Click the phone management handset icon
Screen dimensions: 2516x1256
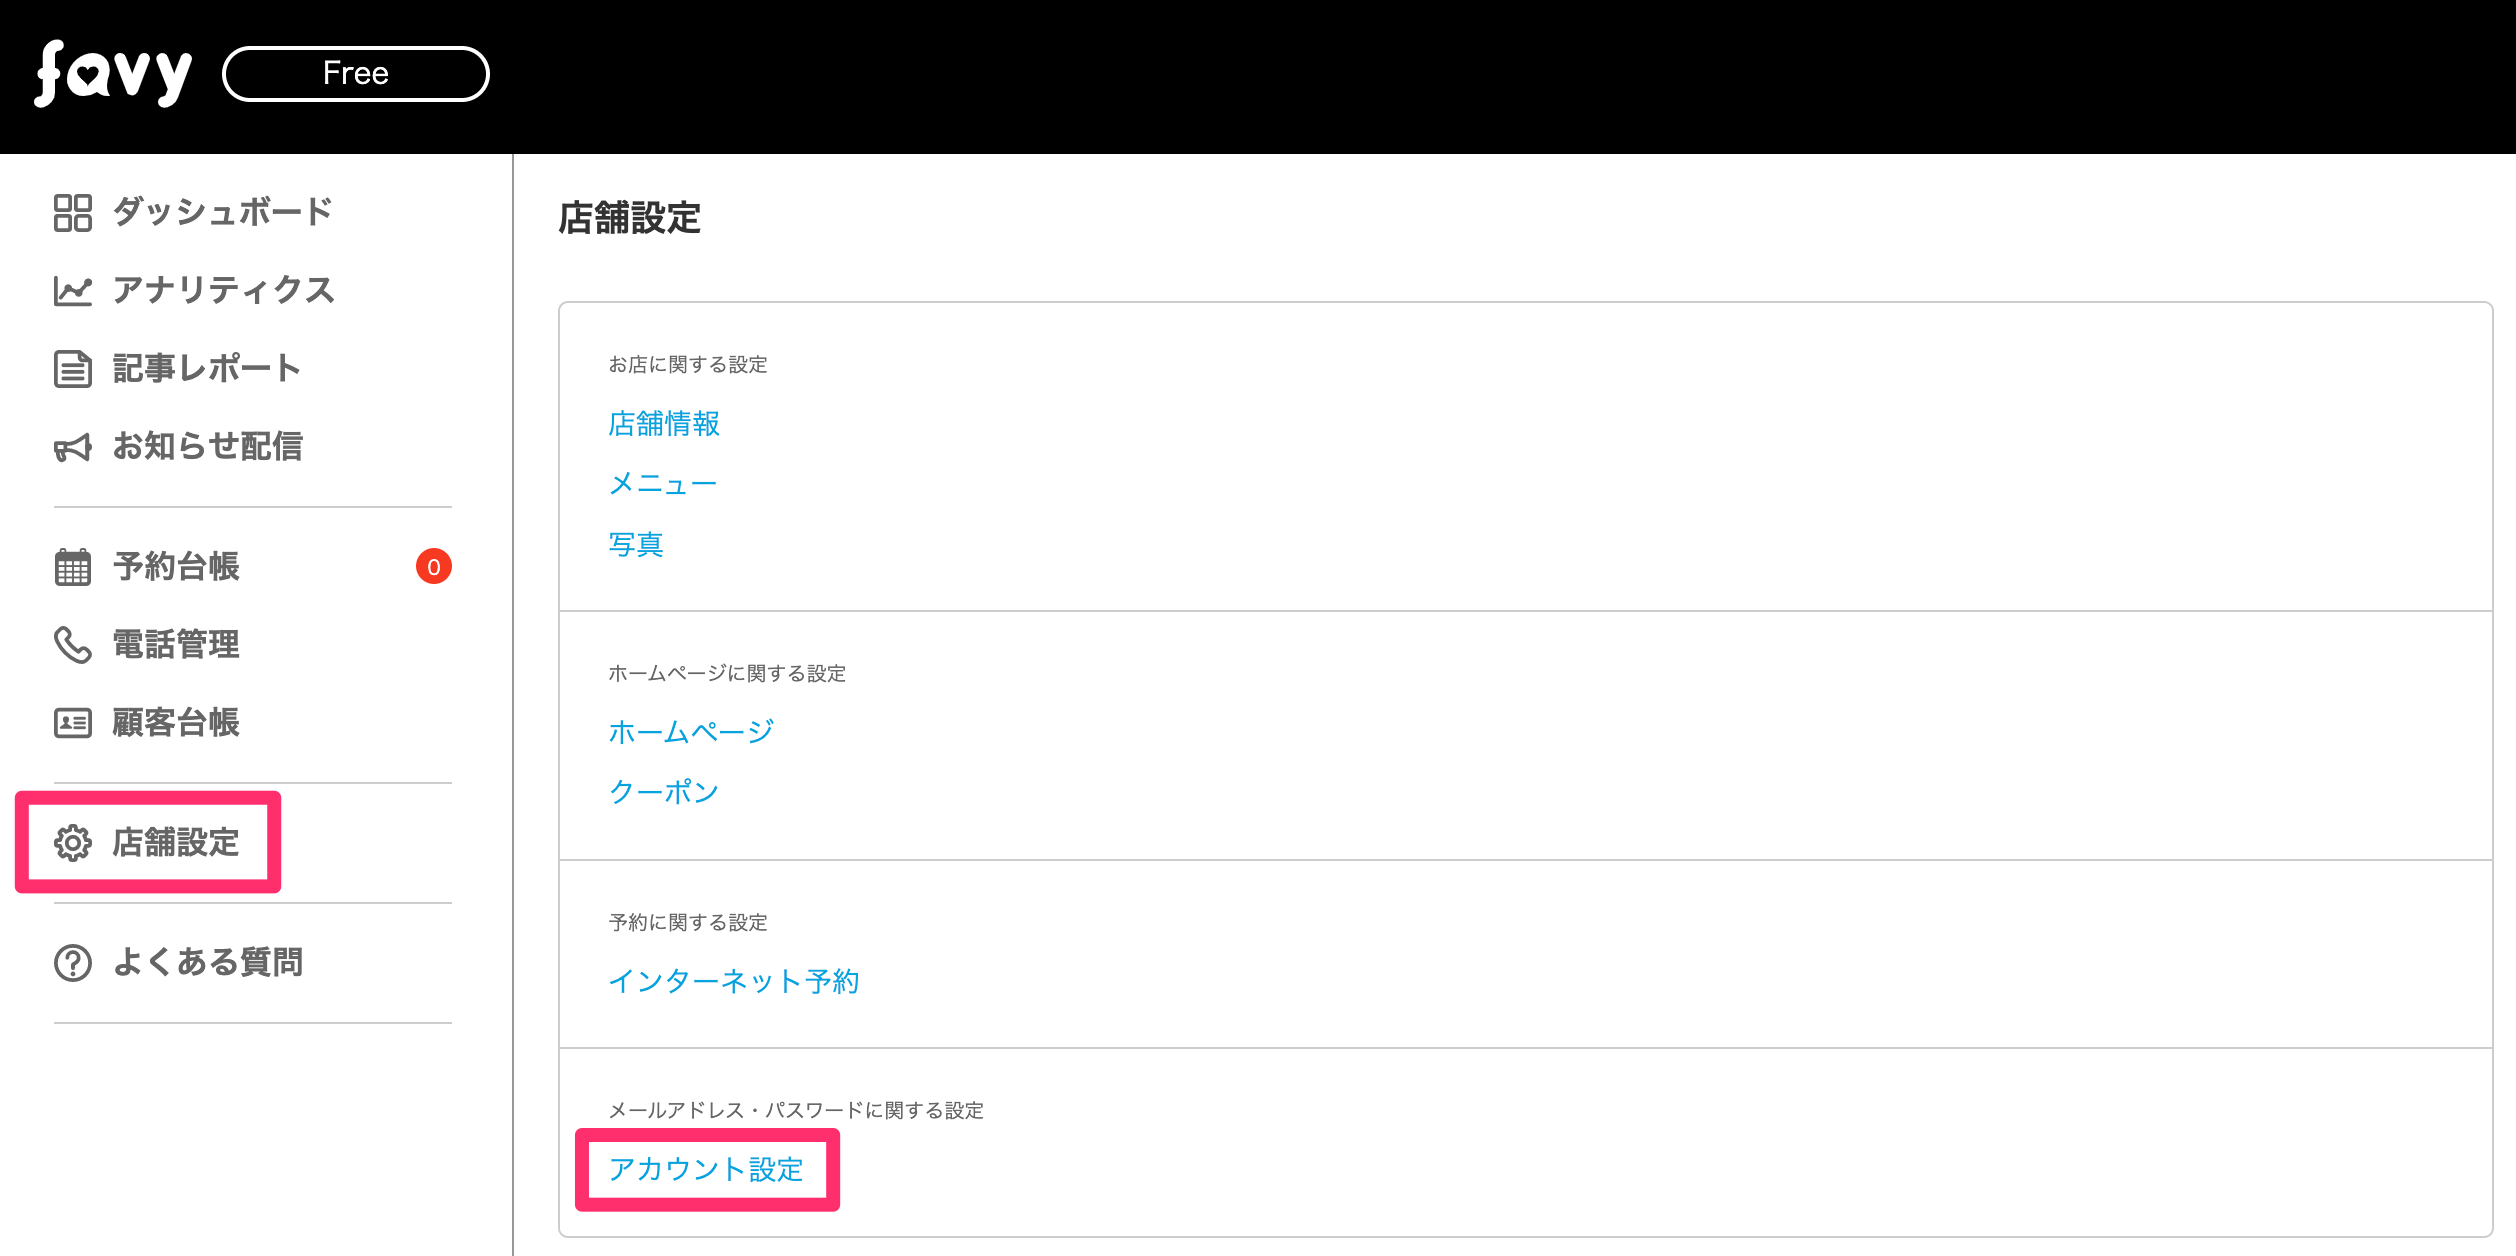coord(72,645)
